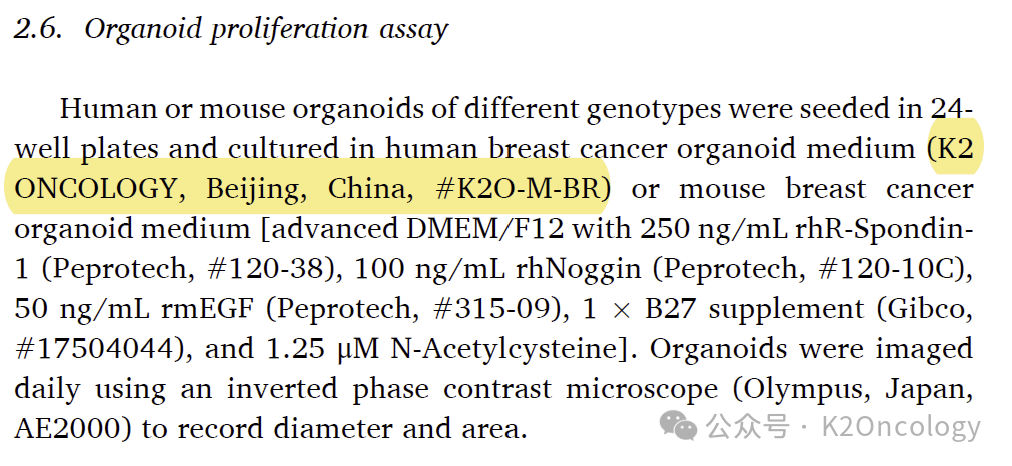Screen dimensions: 1012x466
Task: Click the highlighted catalog number #K2O-M-BR
Action: [x=521, y=189]
